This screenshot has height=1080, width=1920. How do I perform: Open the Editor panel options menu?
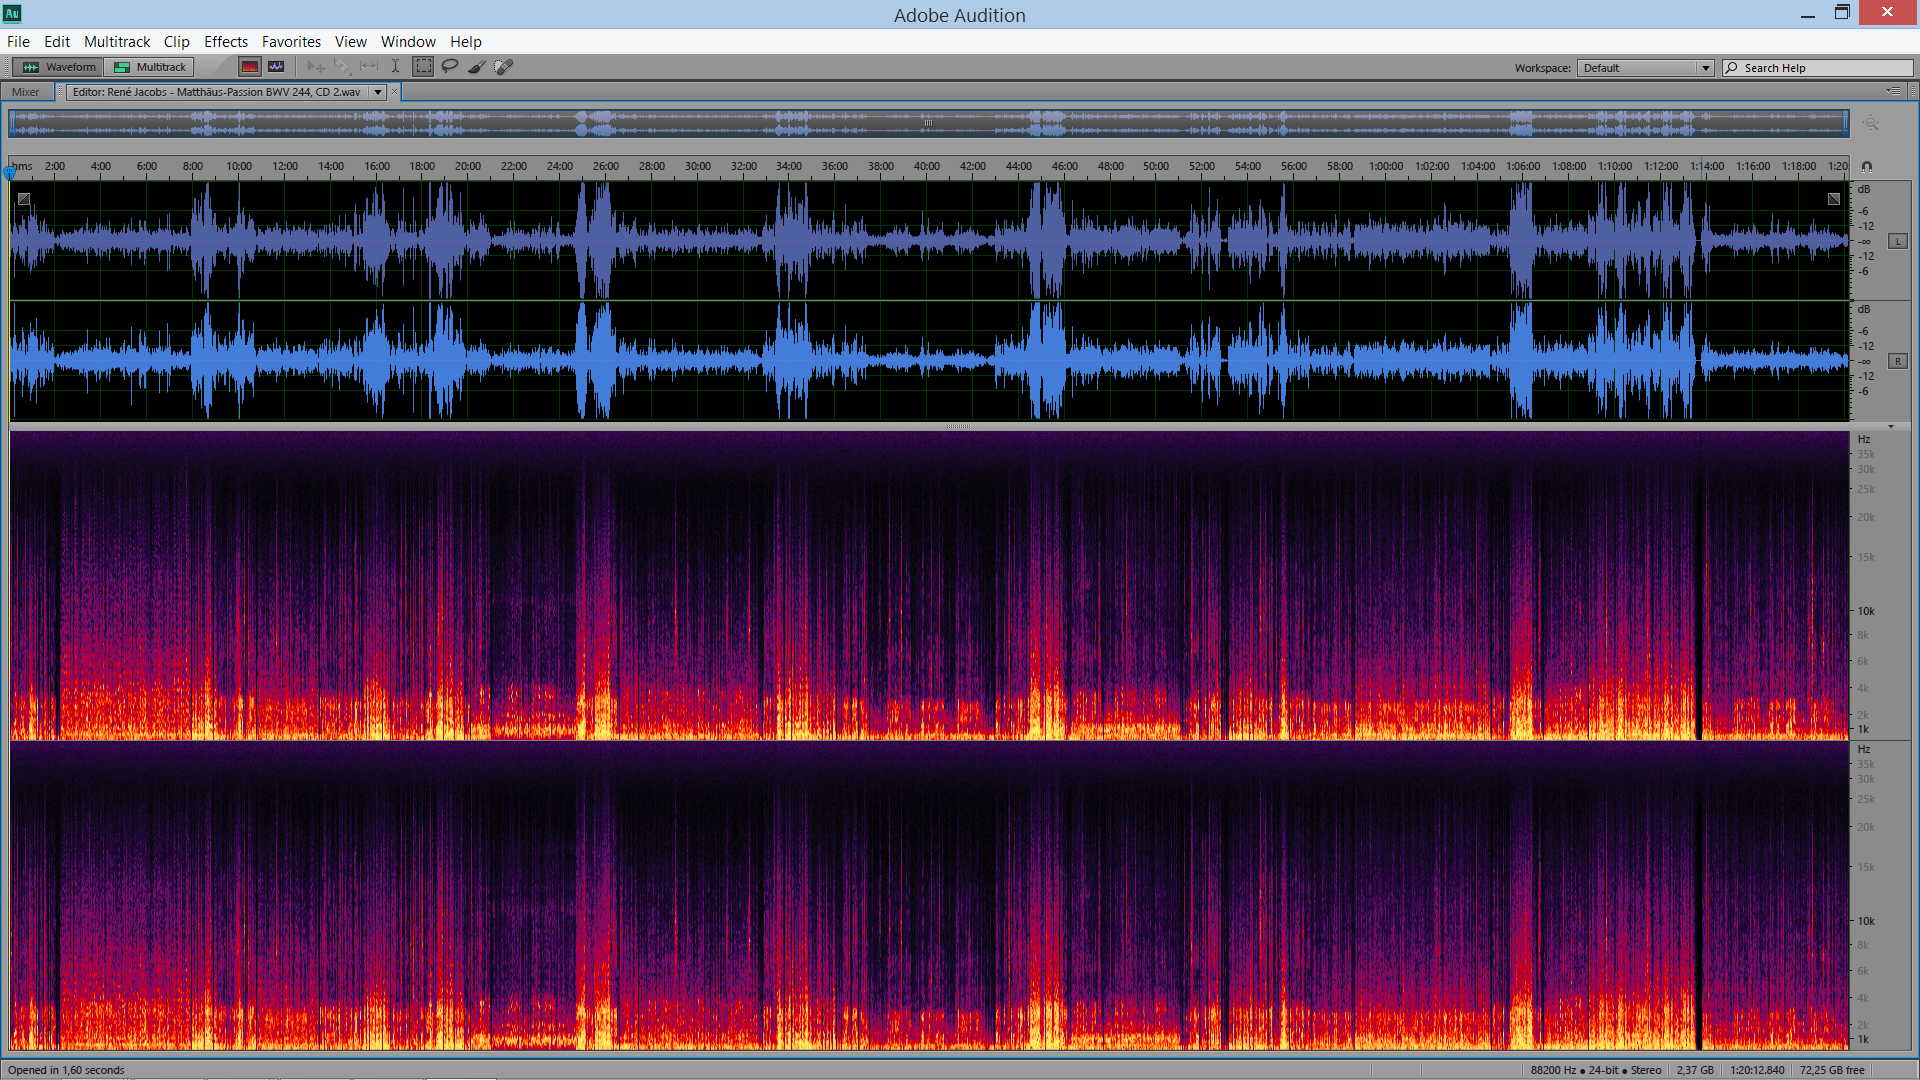point(1894,91)
